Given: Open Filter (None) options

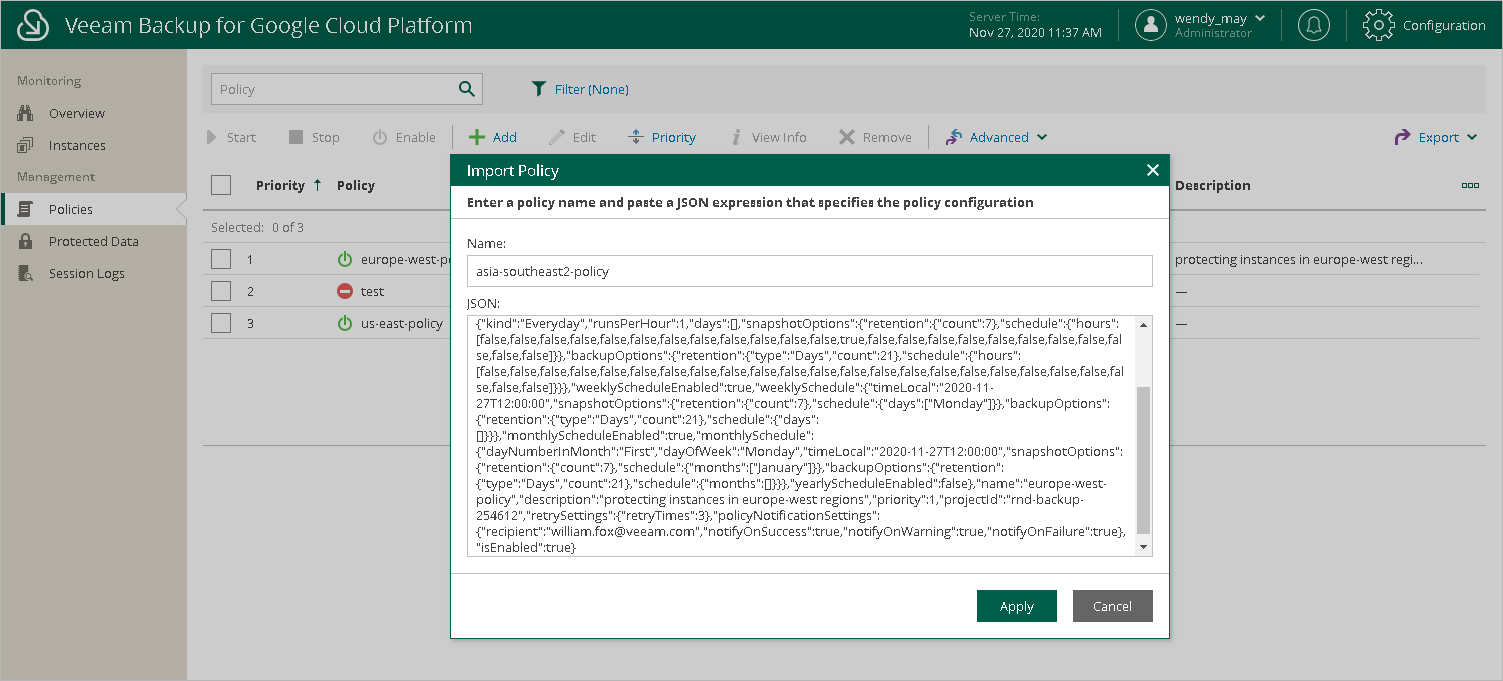Looking at the screenshot, I should click(x=580, y=89).
